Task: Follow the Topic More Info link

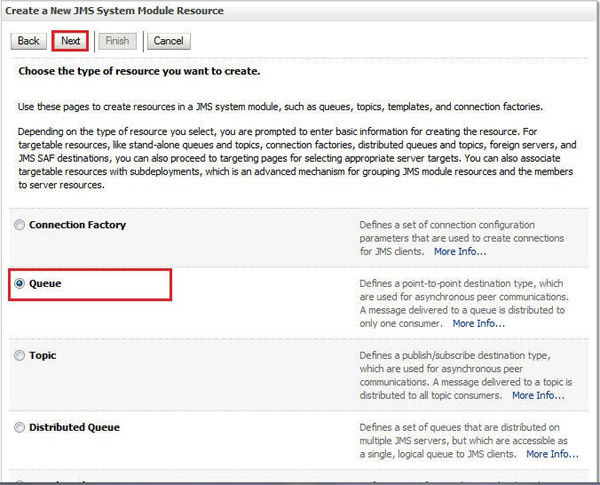Action: tap(538, 395)
